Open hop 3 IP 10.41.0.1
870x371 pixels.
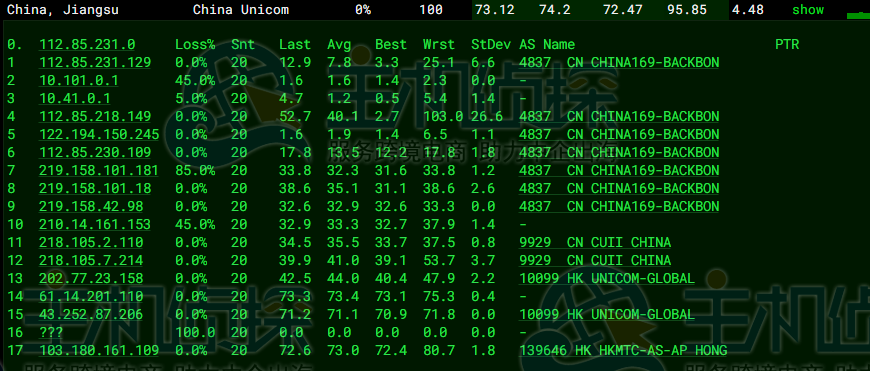pyautogui.click(x=75, y=98)
